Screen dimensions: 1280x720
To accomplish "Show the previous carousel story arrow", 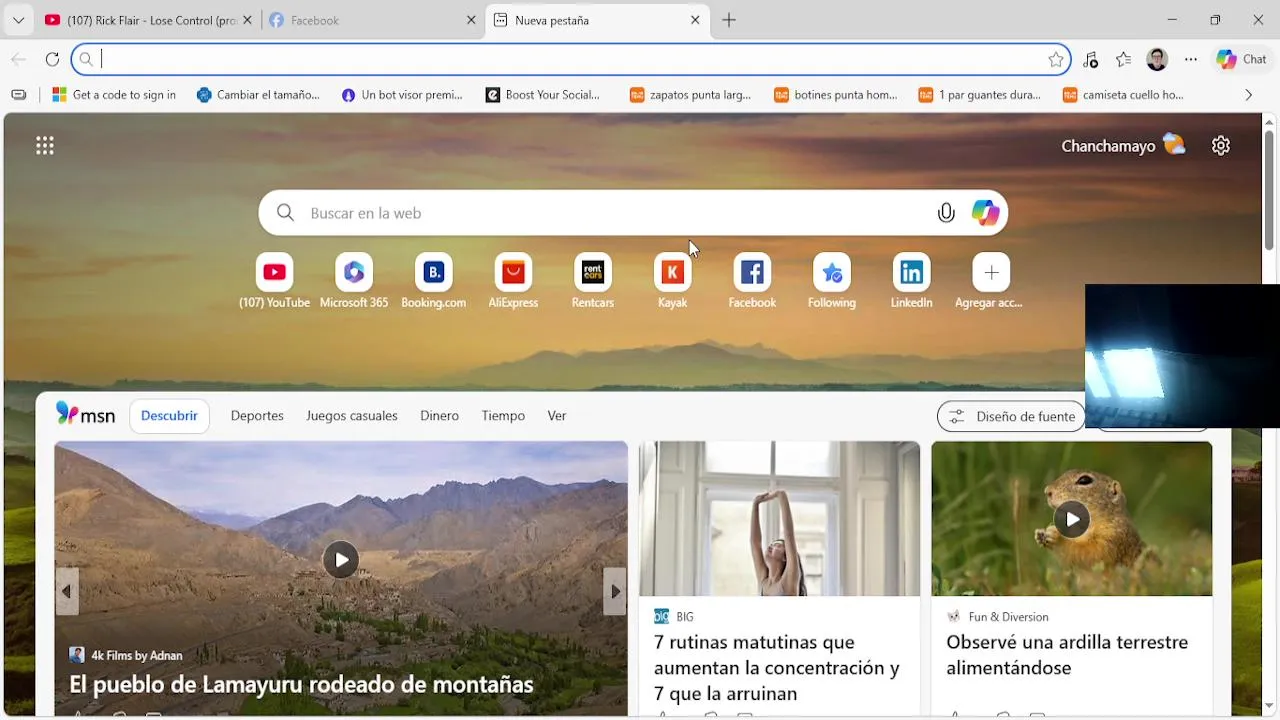I will [67, 591].
